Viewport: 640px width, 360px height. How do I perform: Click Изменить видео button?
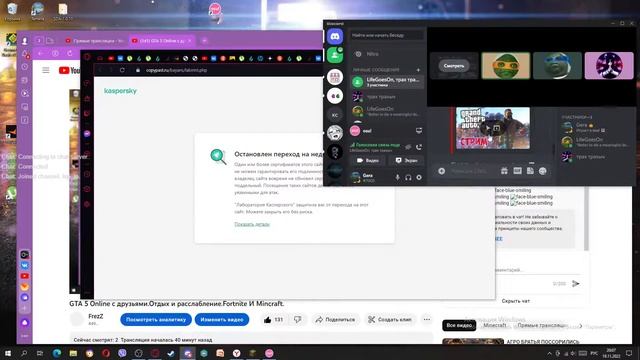point(222,320)
